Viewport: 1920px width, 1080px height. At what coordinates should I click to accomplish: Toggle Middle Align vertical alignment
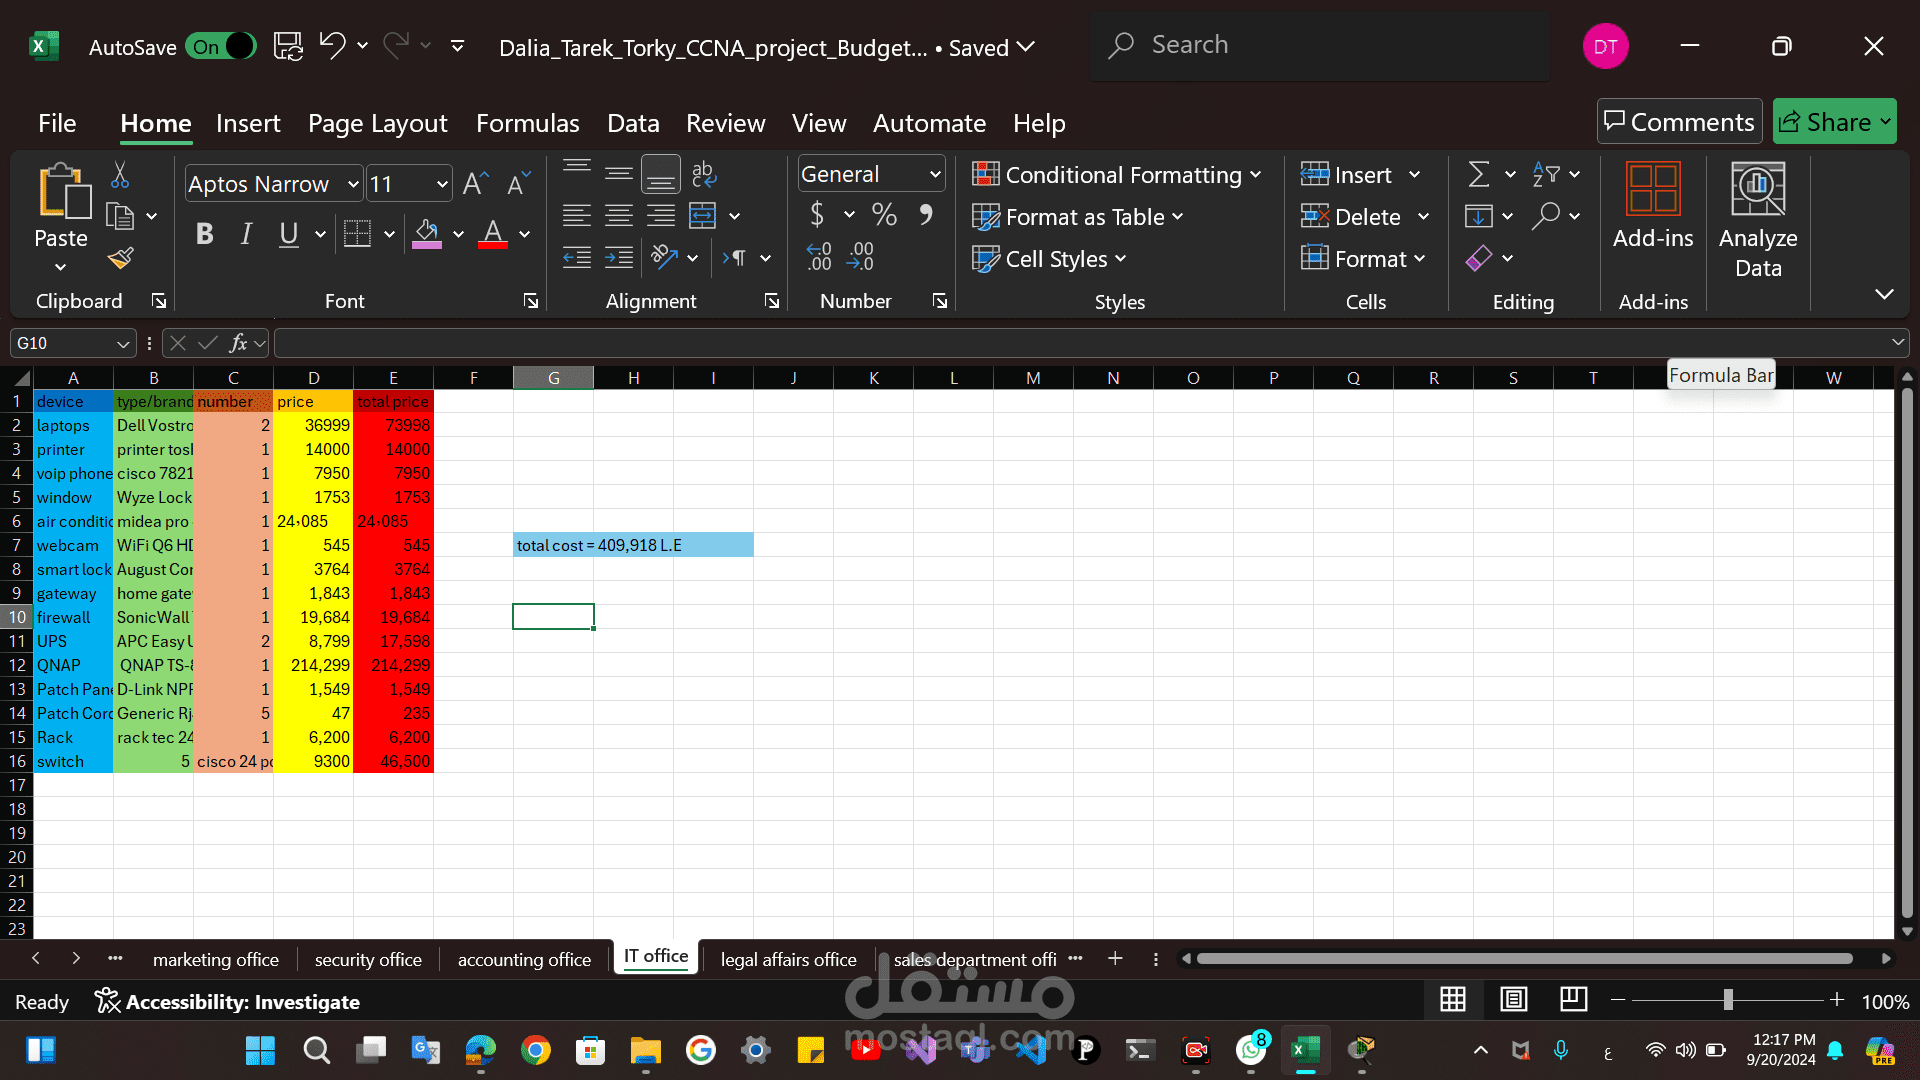click(x=619, y=174)
